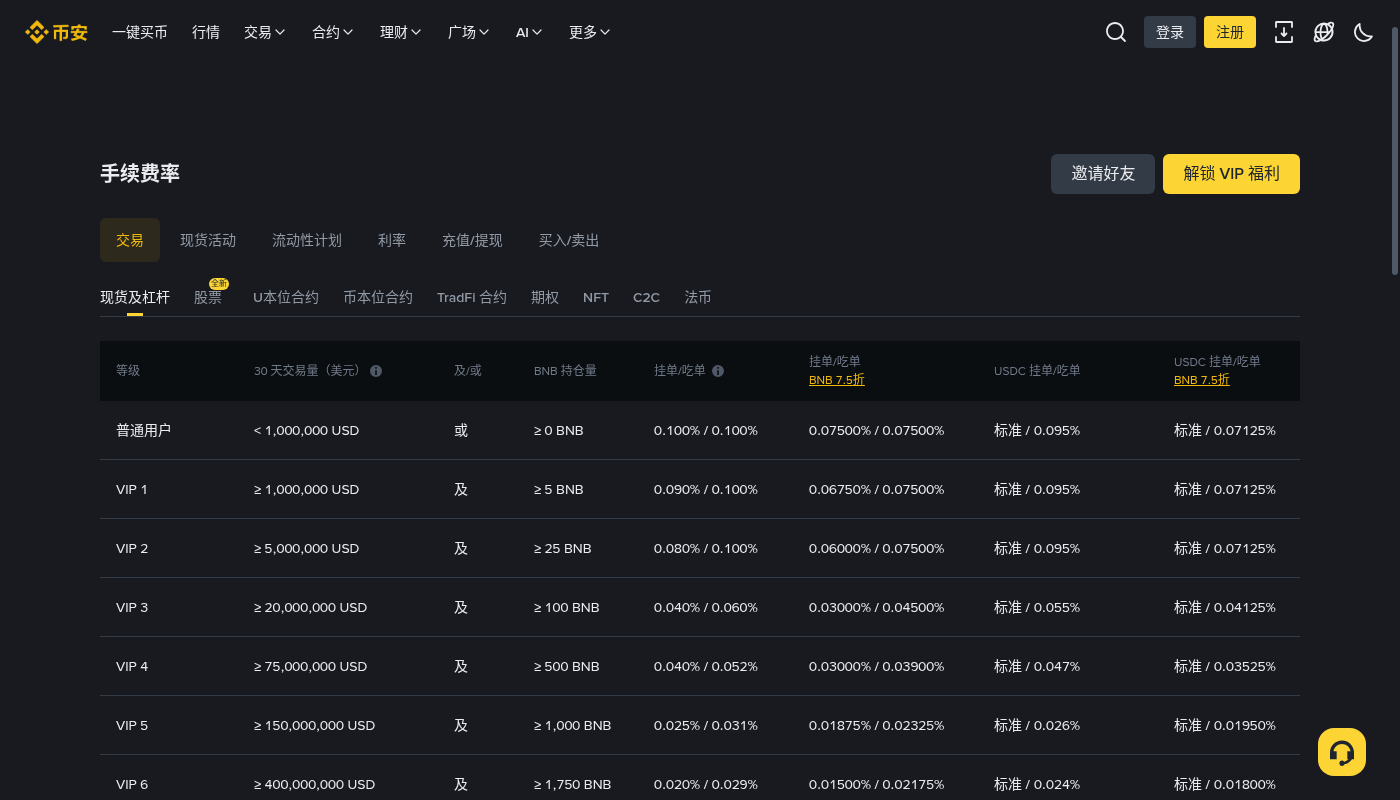Click info icon next to 30天交易量

(x=376, y=371)
